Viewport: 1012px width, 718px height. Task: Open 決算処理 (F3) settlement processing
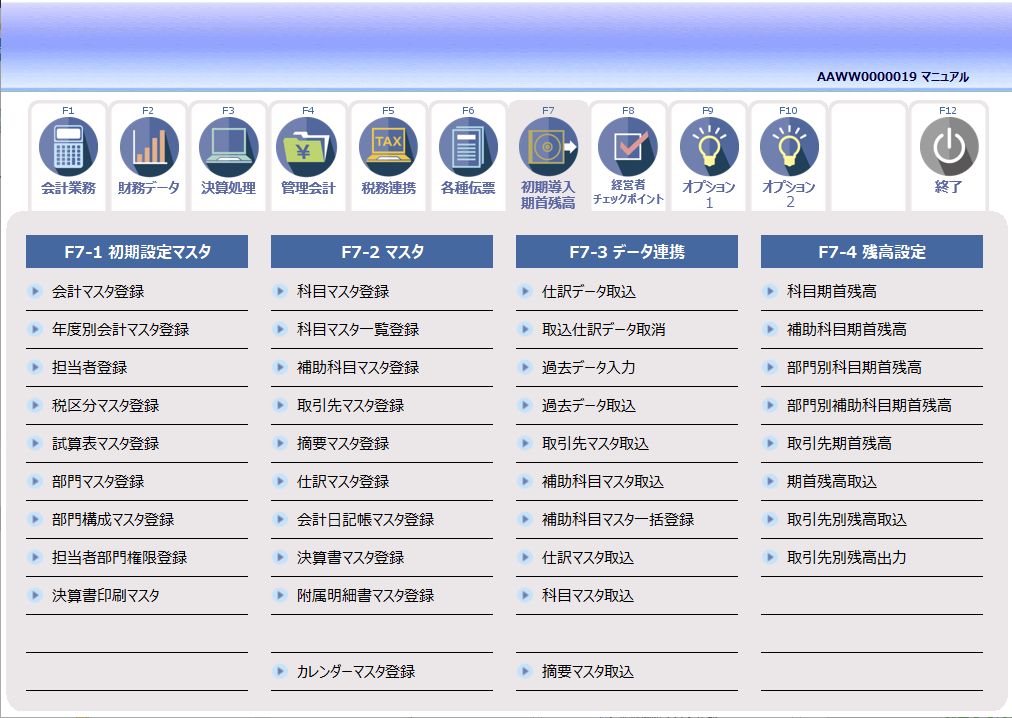[x=227, y=150]
